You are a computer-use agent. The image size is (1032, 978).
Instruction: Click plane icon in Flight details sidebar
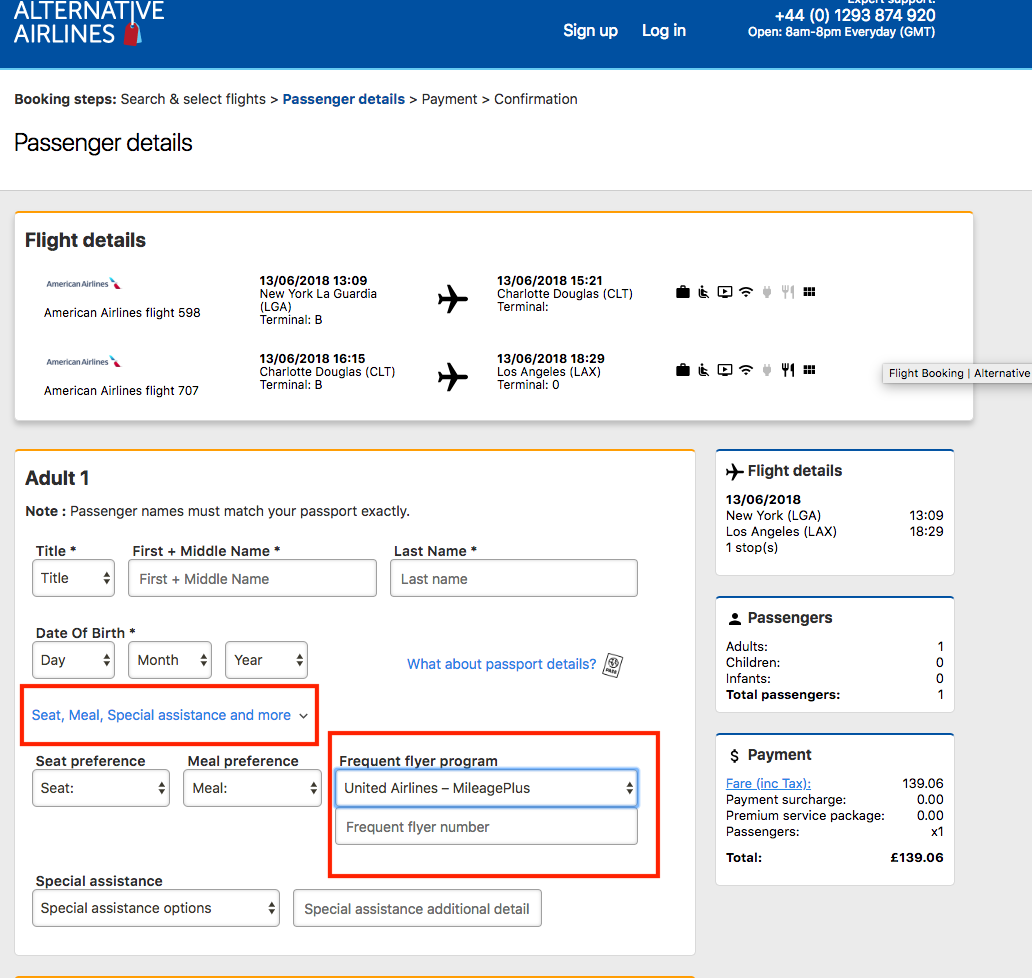(735, 471)
